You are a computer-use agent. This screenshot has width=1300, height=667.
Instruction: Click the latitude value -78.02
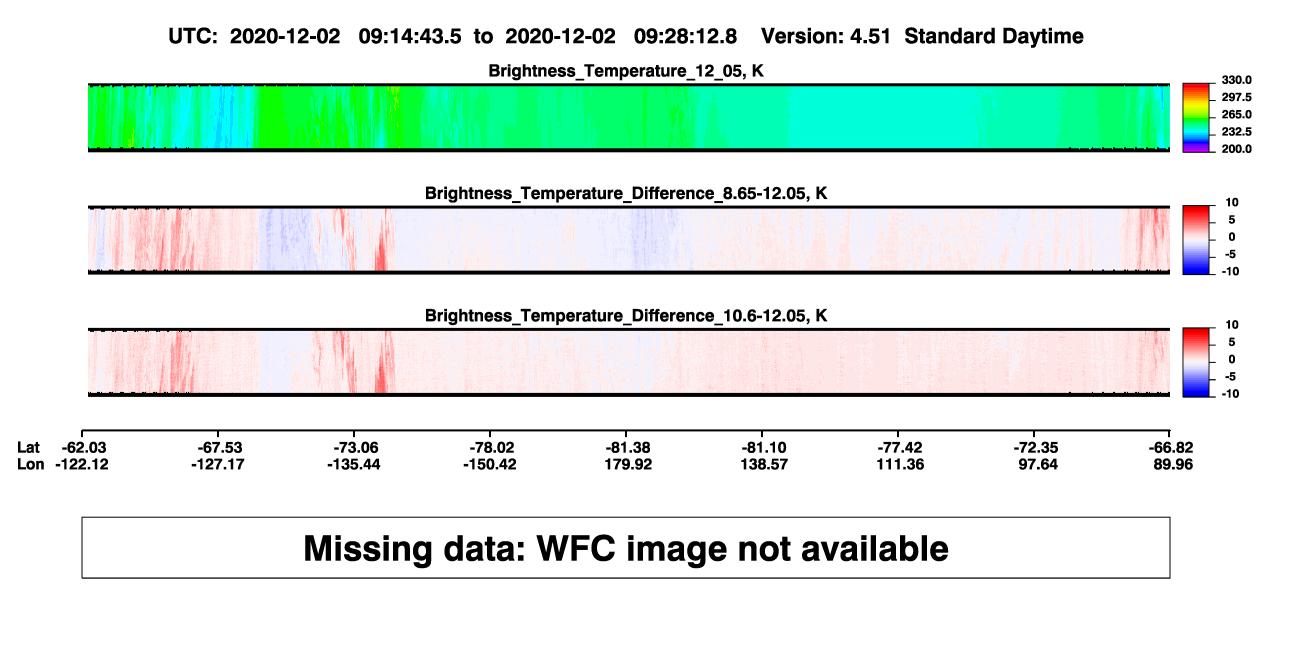tap(490, 447)
